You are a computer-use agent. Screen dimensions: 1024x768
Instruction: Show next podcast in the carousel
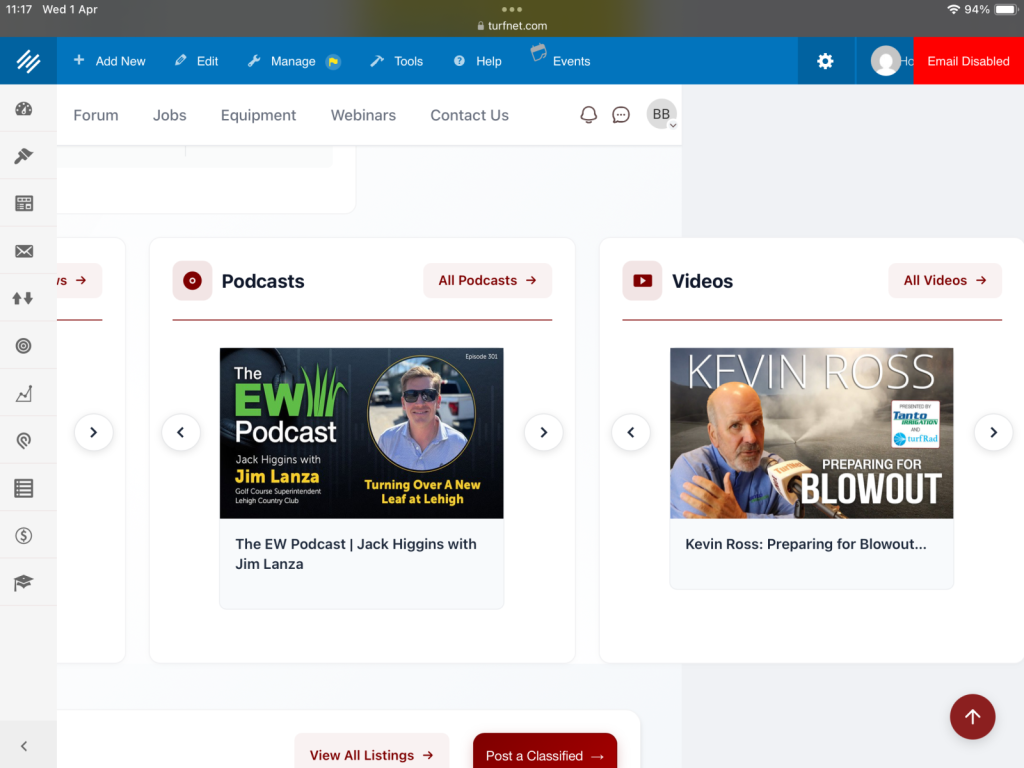[x=543, y=432]
